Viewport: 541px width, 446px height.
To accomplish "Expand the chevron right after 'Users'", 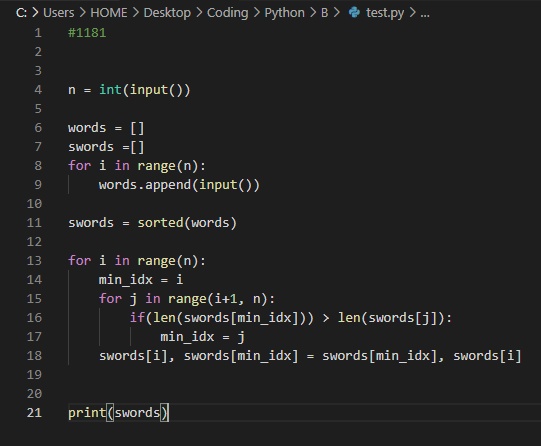I will [x=82, y=13].
